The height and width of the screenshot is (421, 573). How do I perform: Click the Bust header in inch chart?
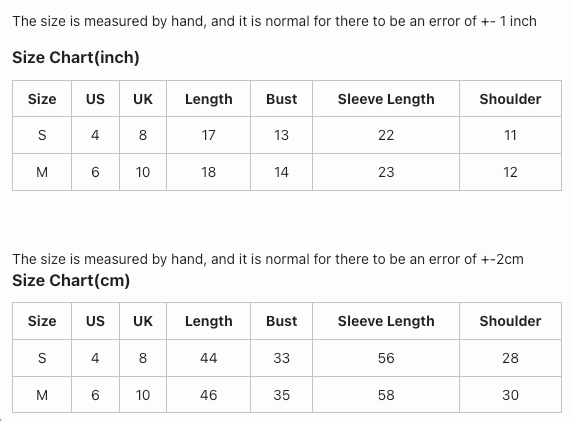point(281,99)
